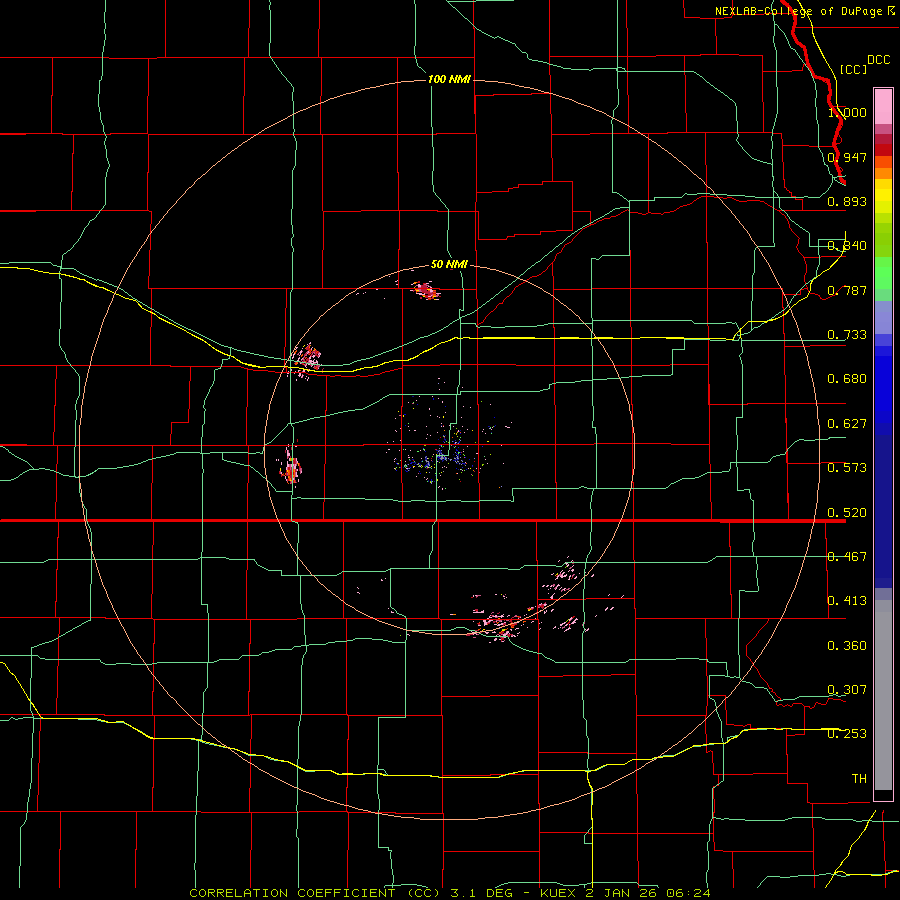Click the gray segment of the color bar

tap(883, 695)
